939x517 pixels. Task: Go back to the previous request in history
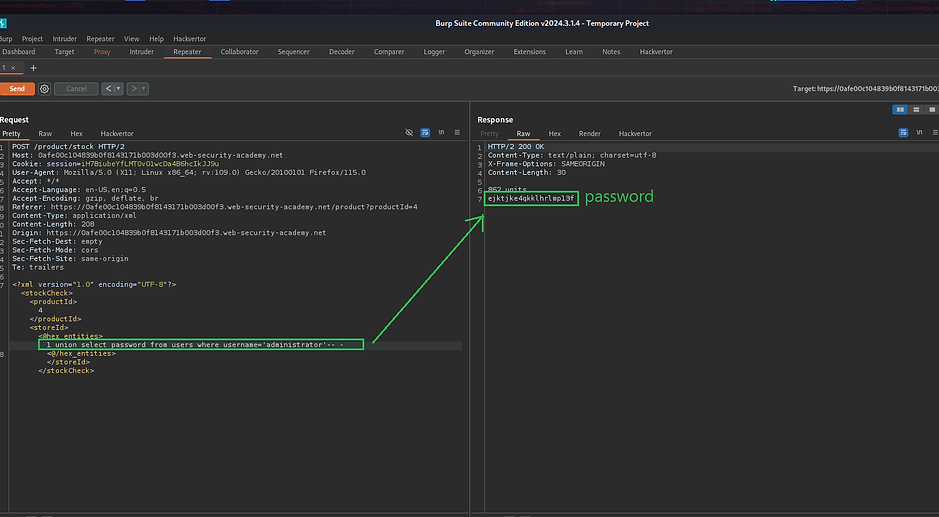109,89
